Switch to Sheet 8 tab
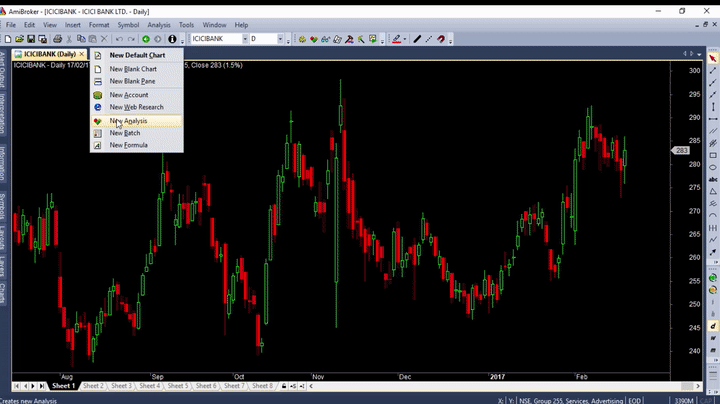Screen dimensions: 720x404 [x=263, y=386]
